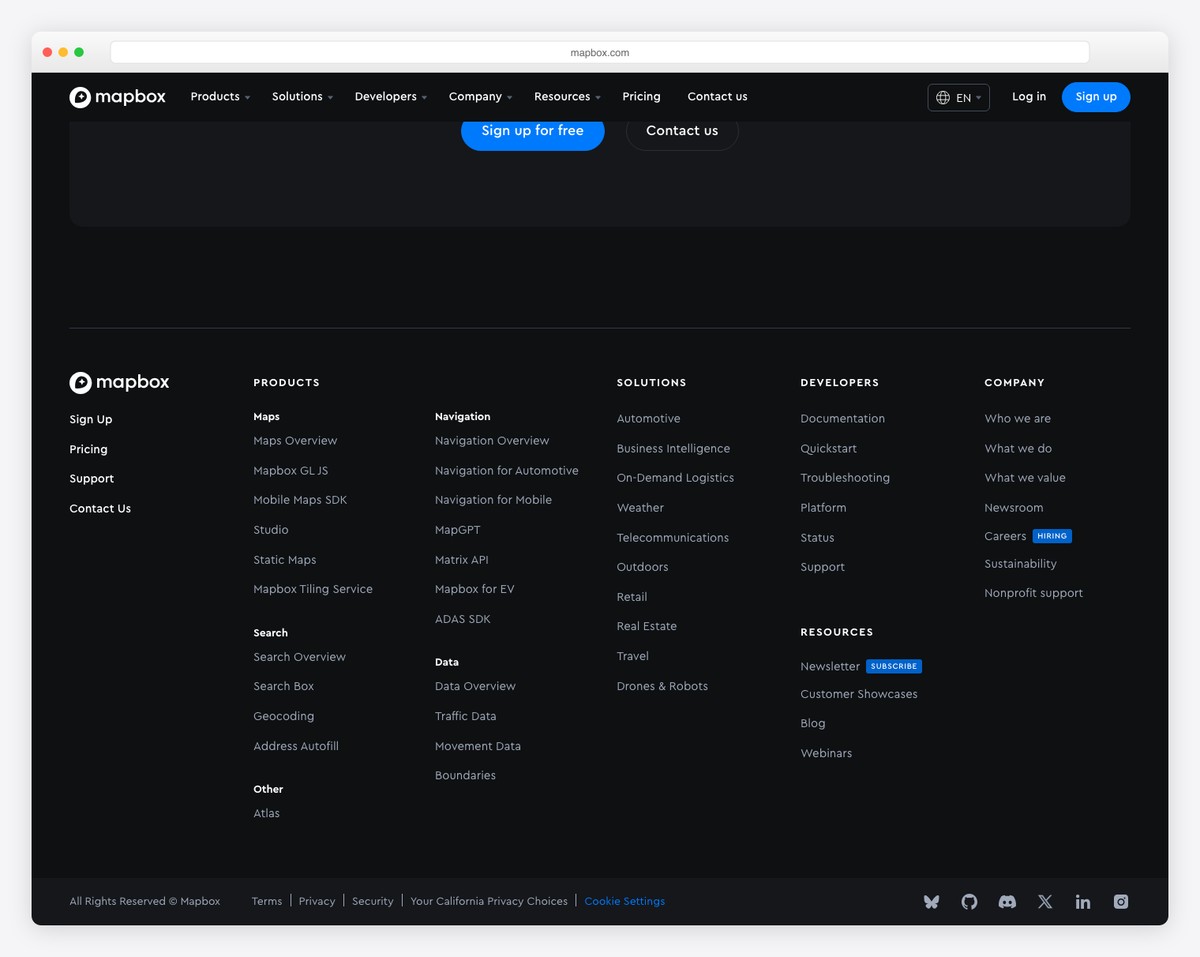The height and width of the screenshot is (957, 1200).
Task: Select the Mapbox logo above the footer links
Action: coord(119,382)
